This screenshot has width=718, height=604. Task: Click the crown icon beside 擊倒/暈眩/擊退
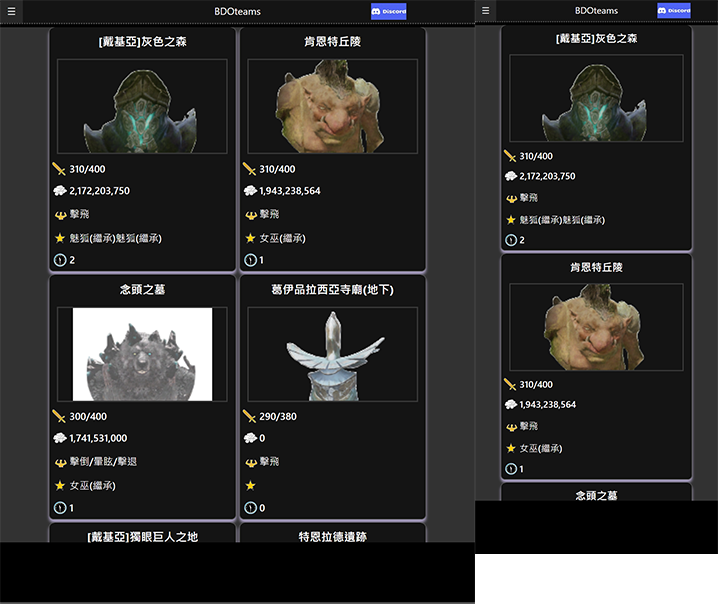point(59,462)
